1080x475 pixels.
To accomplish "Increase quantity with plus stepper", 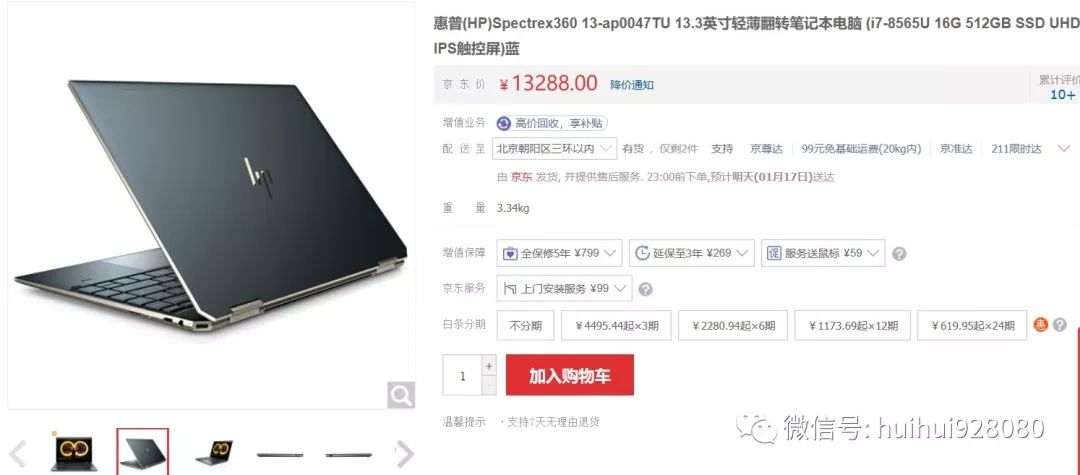I will click(489, 366).
